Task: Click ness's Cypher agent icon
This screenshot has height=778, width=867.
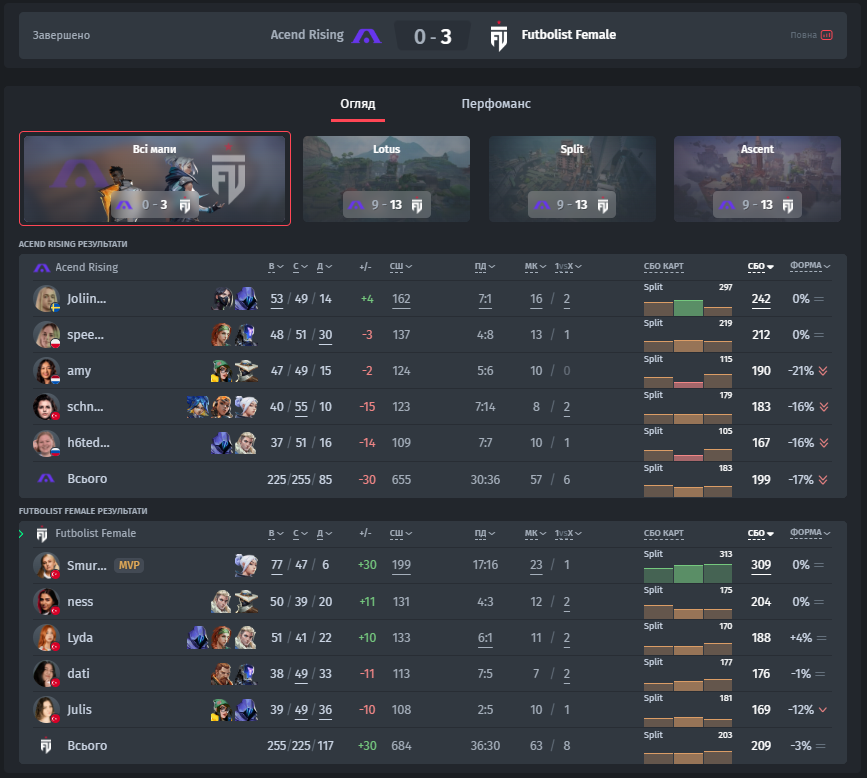Action: coord(246,602)
